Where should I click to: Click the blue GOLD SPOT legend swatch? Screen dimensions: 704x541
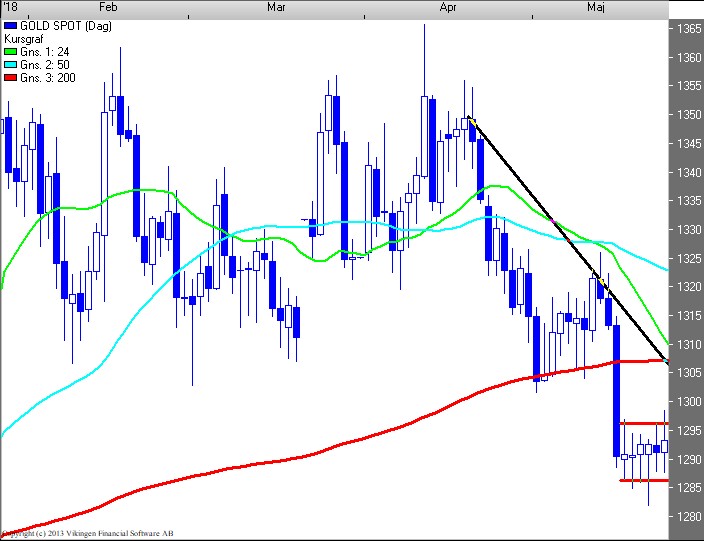pos(11,24)
